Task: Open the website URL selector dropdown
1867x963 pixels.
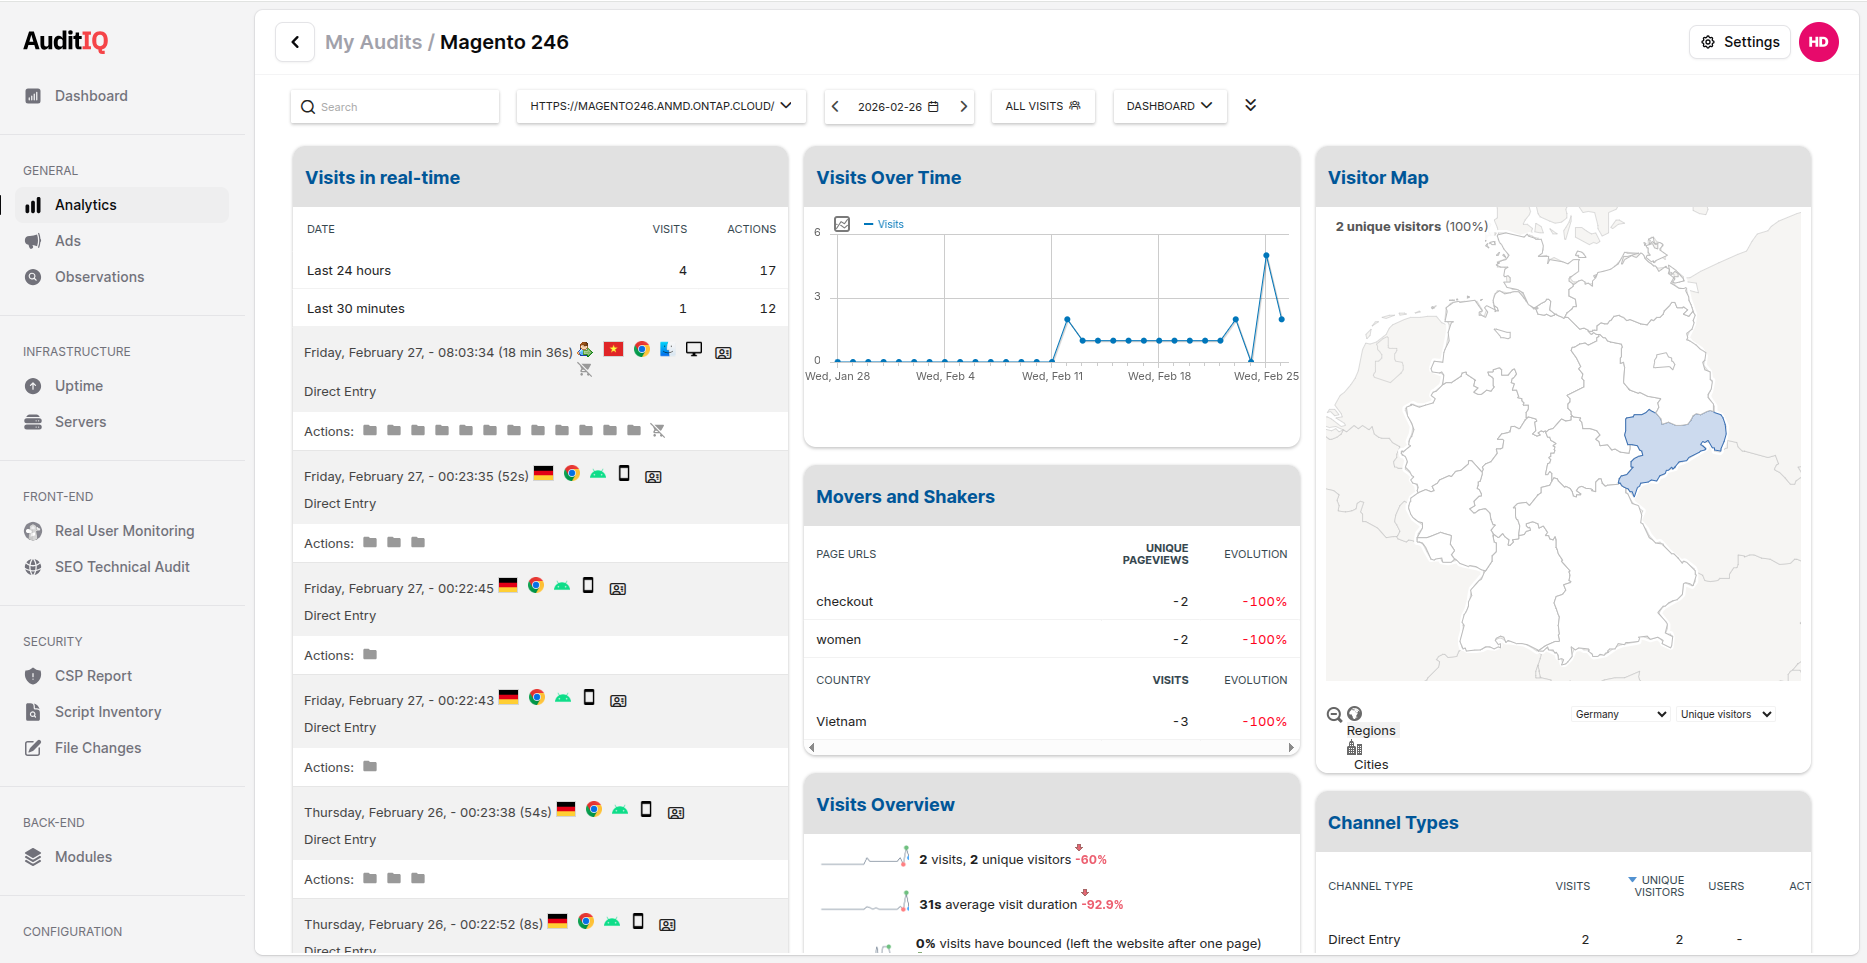Action: pyautogui.click(x=661, y=106)
